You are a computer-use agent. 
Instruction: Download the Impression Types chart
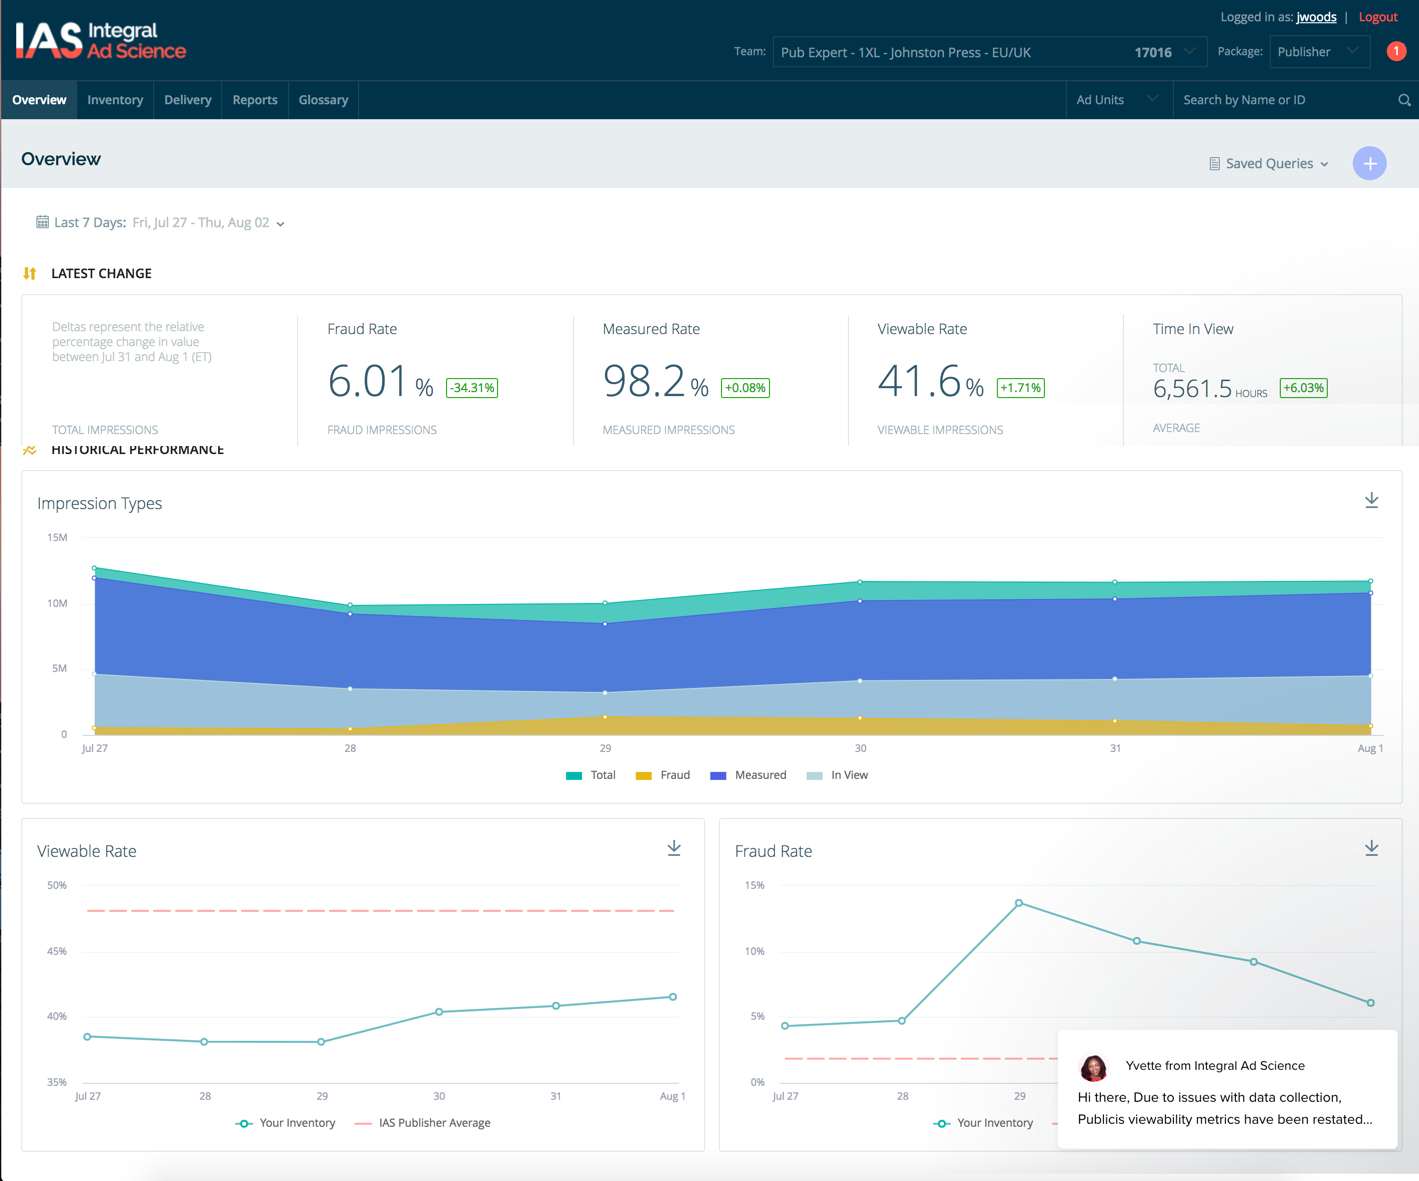pyautogui.click(x=1371, y=500)
